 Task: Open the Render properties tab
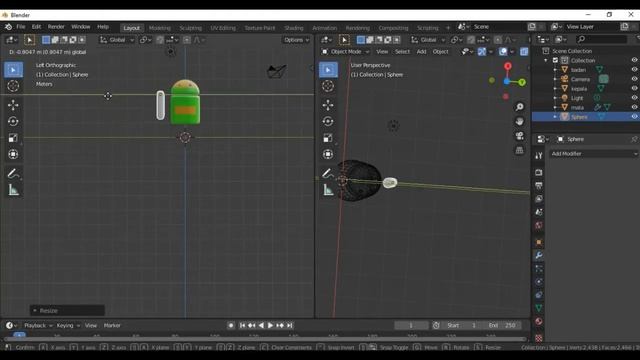pyautogui.click(x=539, y=172)
